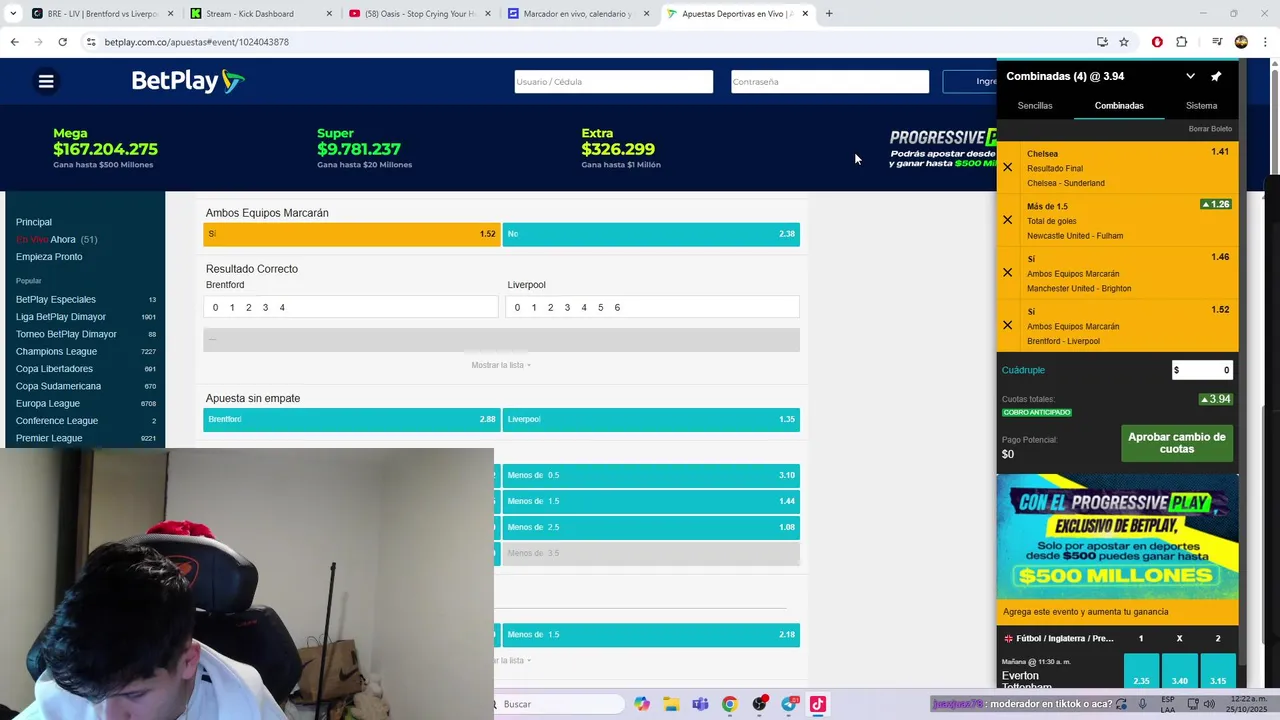Click the Usuario / Cédula field
The width and height of the screenshot is (1280, 720).
(x=614, y=82)
